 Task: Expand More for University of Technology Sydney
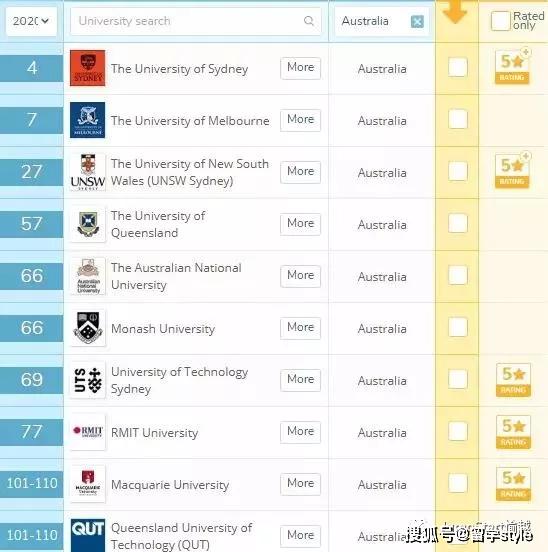pos(300,380)
